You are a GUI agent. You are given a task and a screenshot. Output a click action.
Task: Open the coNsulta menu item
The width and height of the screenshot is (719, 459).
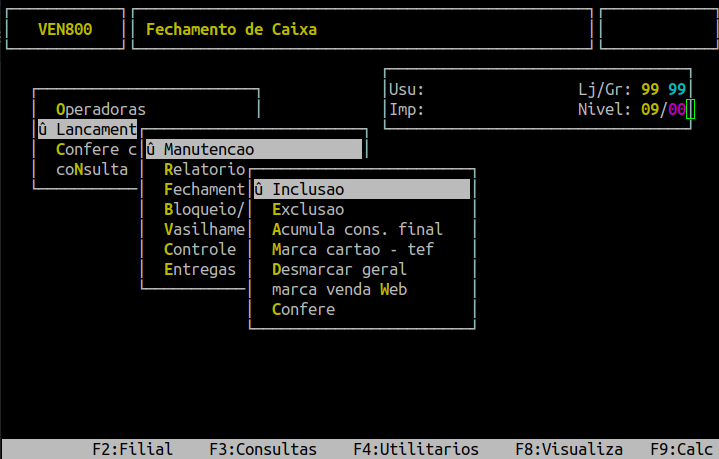[x=92, y=170]
